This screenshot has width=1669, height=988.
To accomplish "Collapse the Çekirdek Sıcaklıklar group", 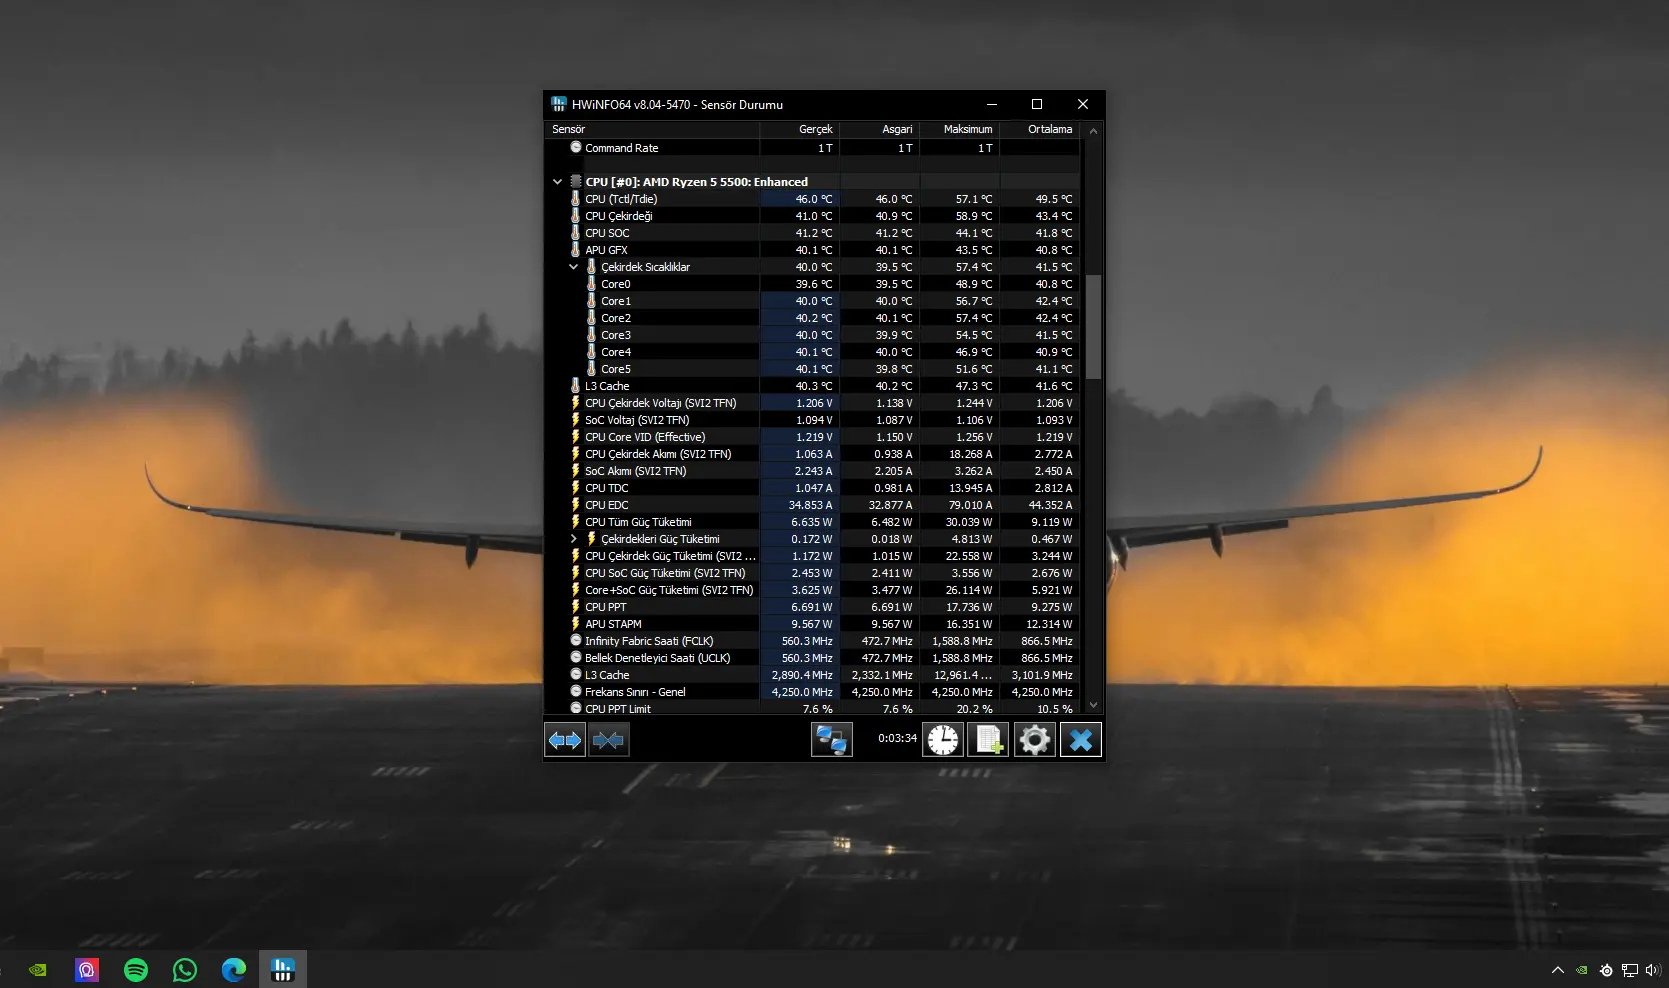I will coord(573,267).
